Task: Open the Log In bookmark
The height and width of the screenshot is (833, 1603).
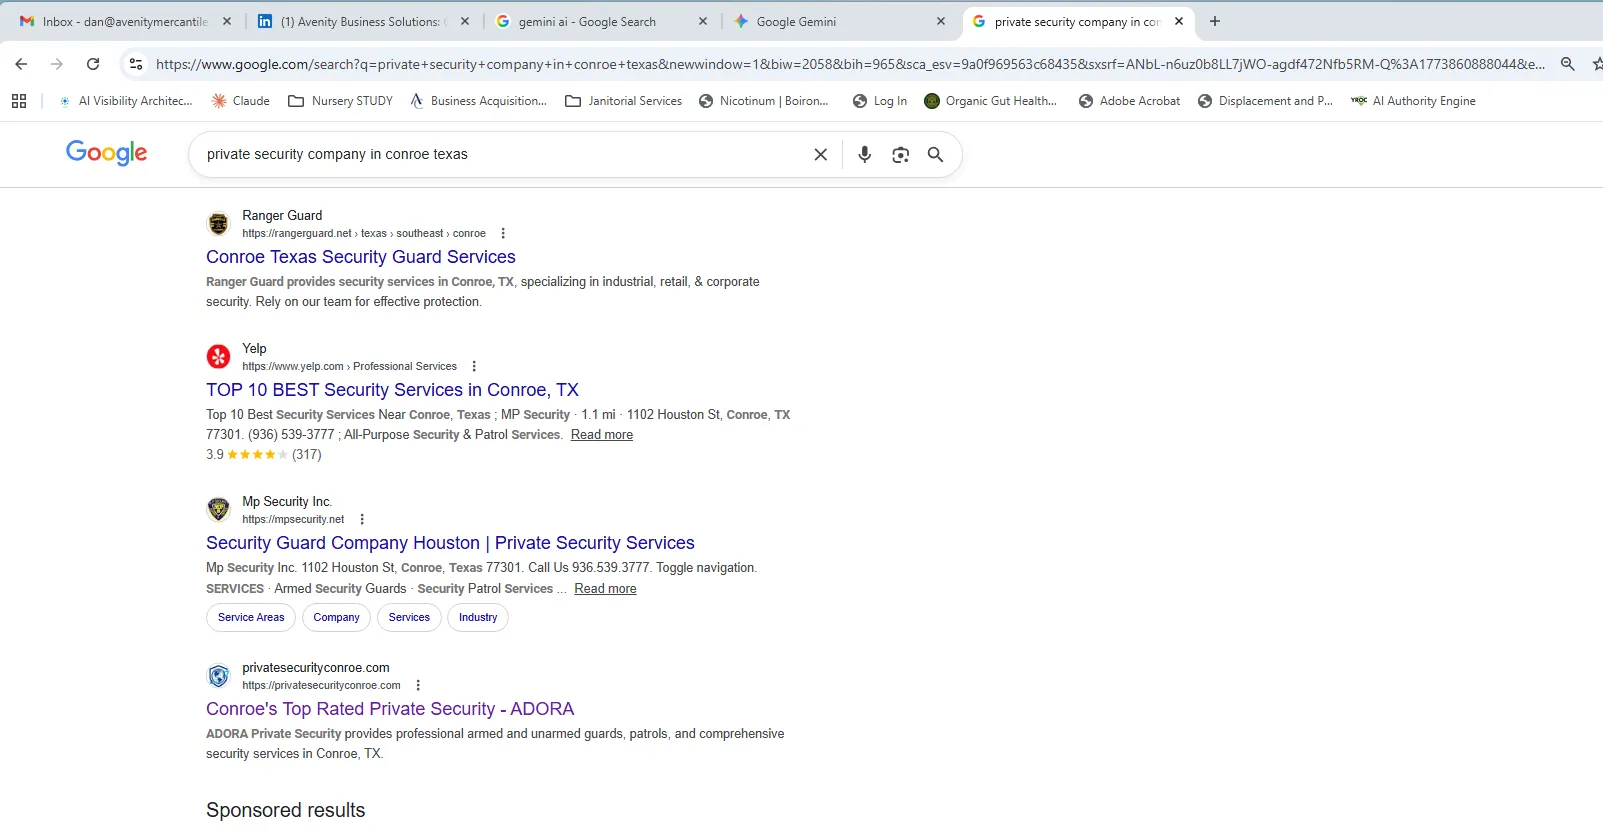Action: coord(880,101)
